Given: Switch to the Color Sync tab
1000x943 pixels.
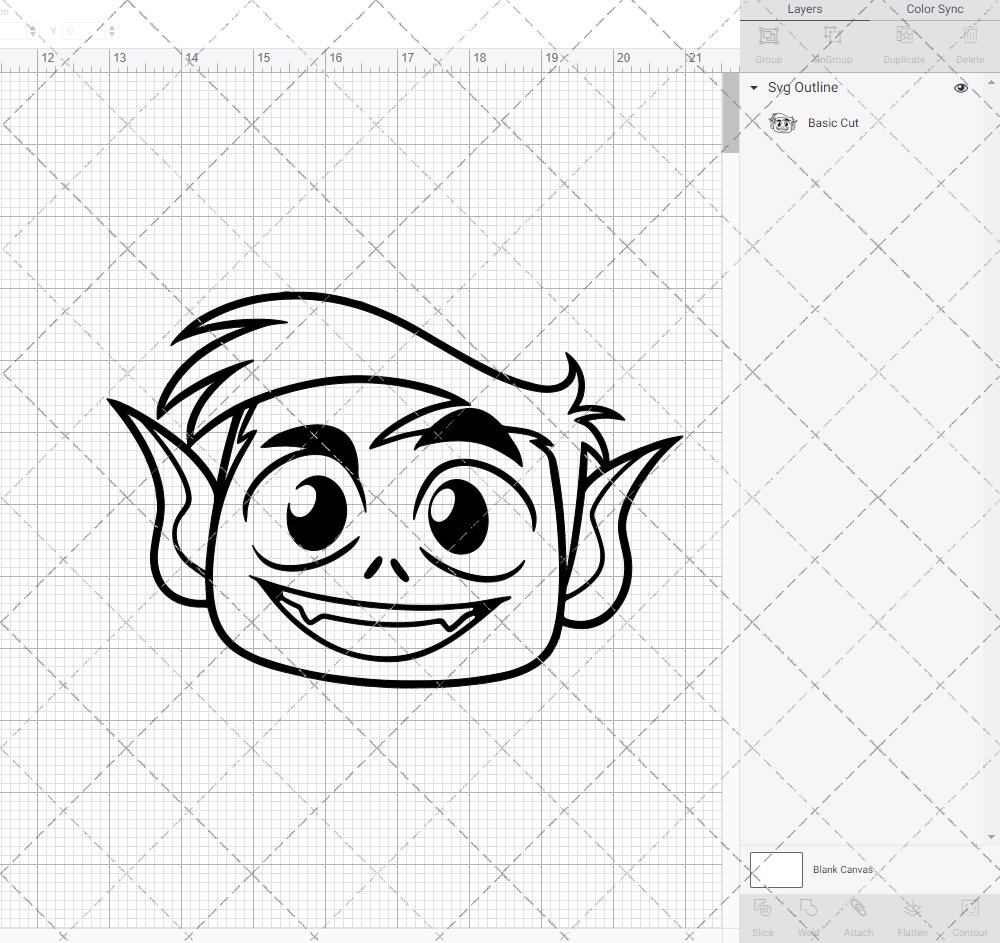Looking at the screenshot, I should [934, 9].
